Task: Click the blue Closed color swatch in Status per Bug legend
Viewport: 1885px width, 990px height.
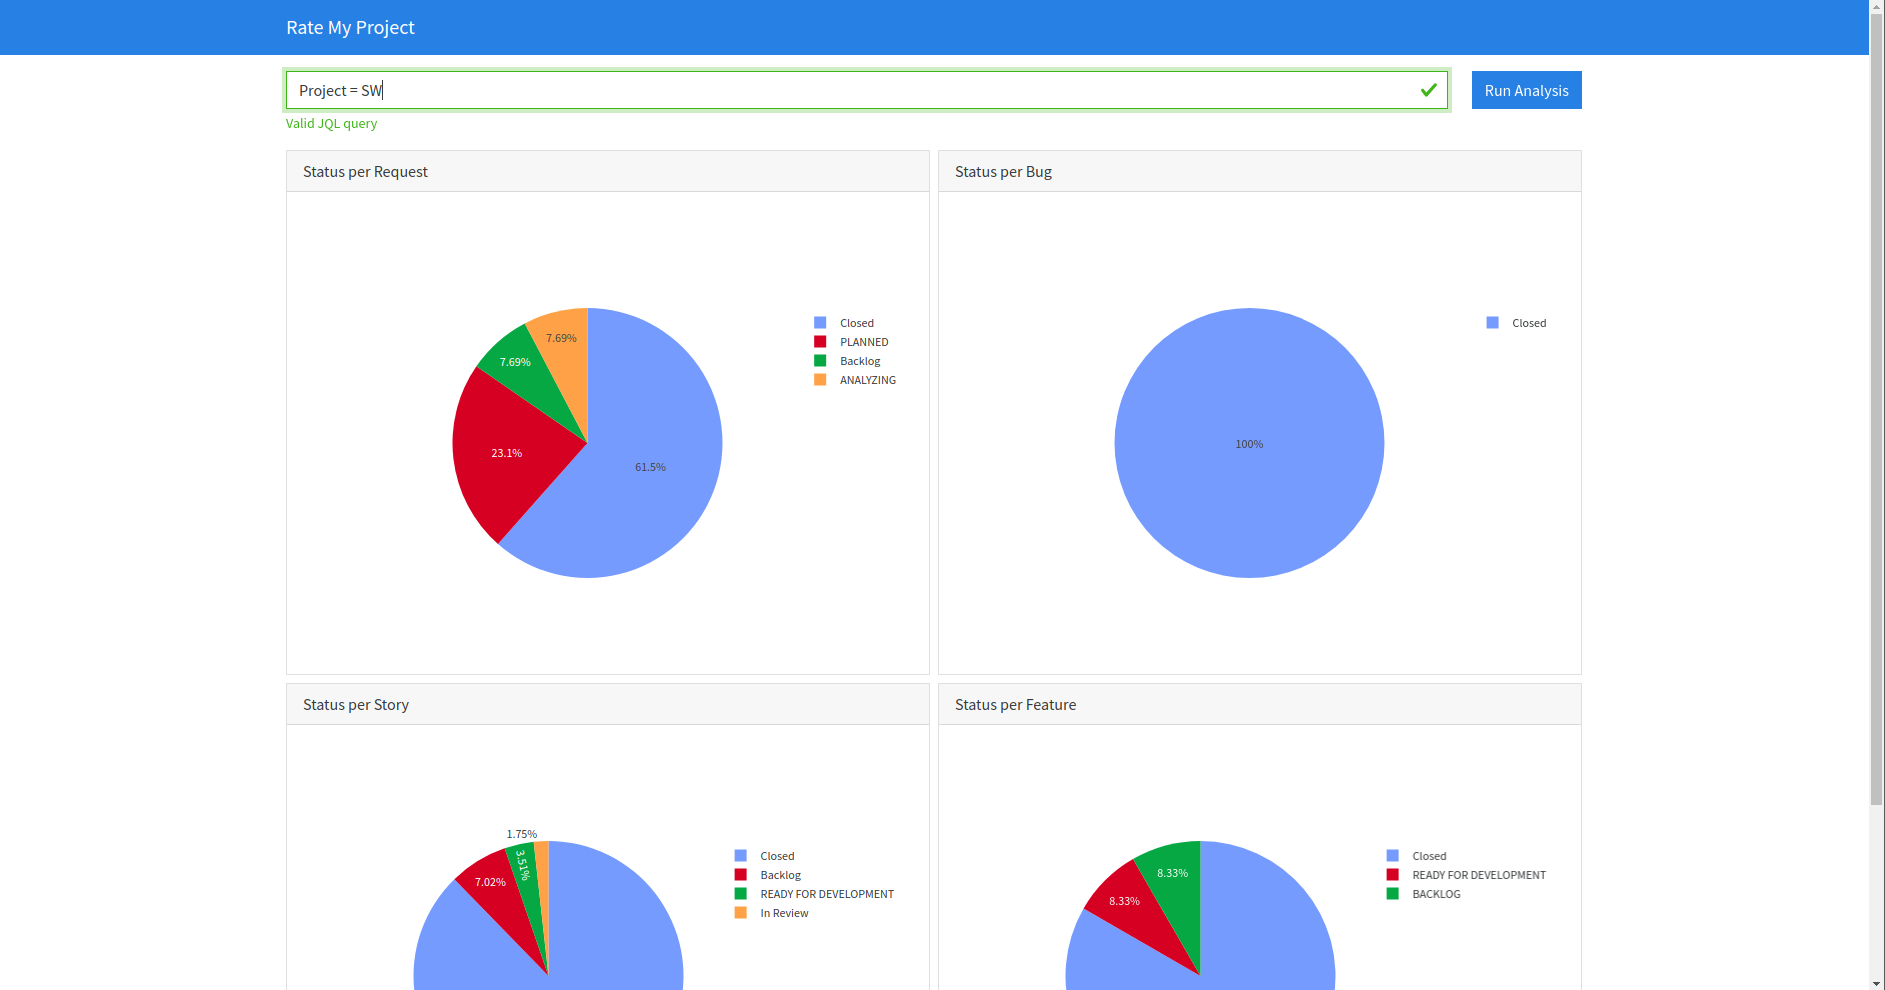Action: 1491,322
